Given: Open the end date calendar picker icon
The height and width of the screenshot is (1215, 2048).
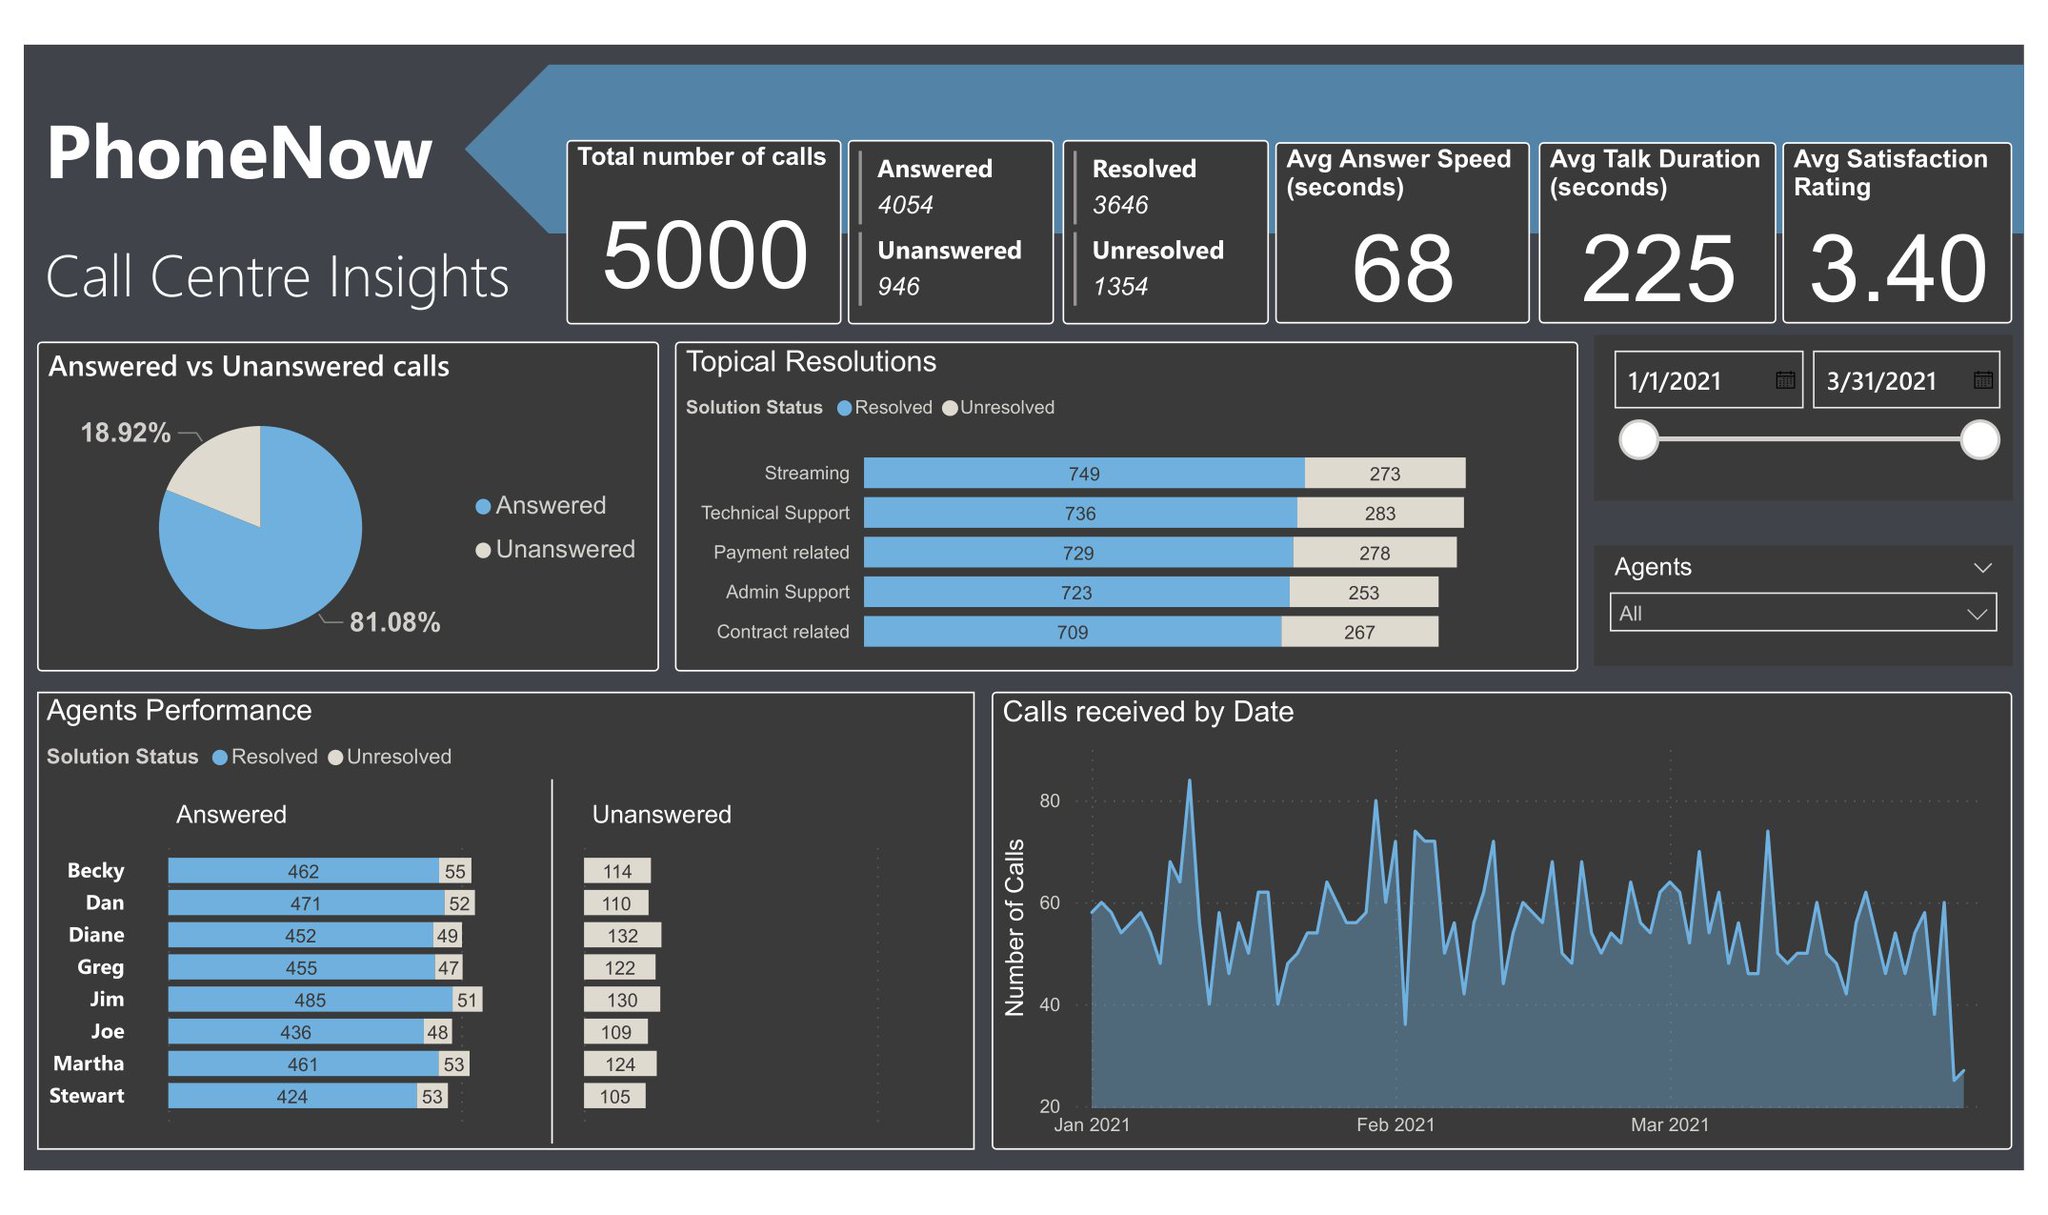Looking at the screenshot, I should pyautogui.click(x=1983, y=380).
